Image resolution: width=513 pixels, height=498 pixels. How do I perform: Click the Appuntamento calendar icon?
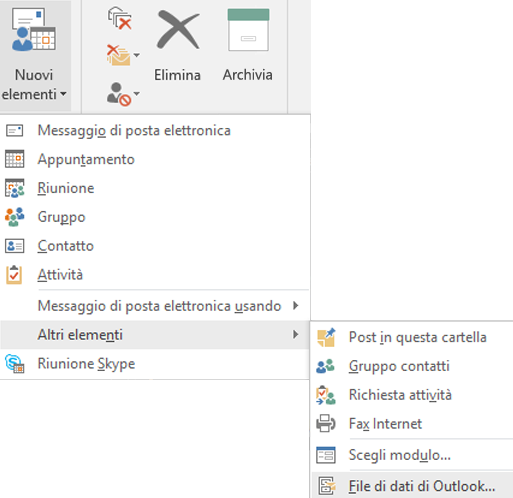(14, 159)
